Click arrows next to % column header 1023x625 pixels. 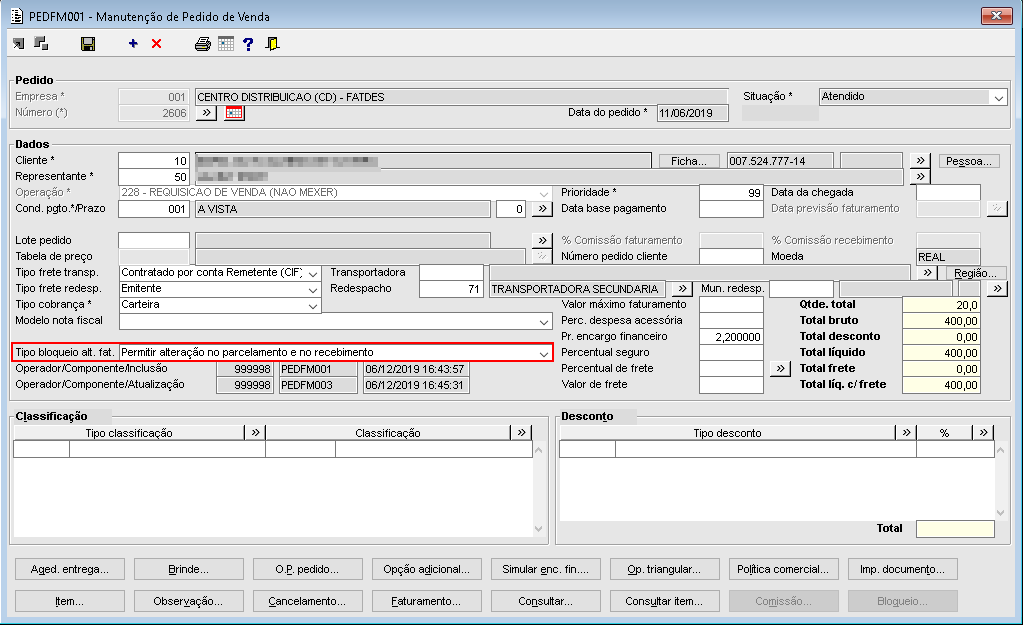(x=983, y=433)
